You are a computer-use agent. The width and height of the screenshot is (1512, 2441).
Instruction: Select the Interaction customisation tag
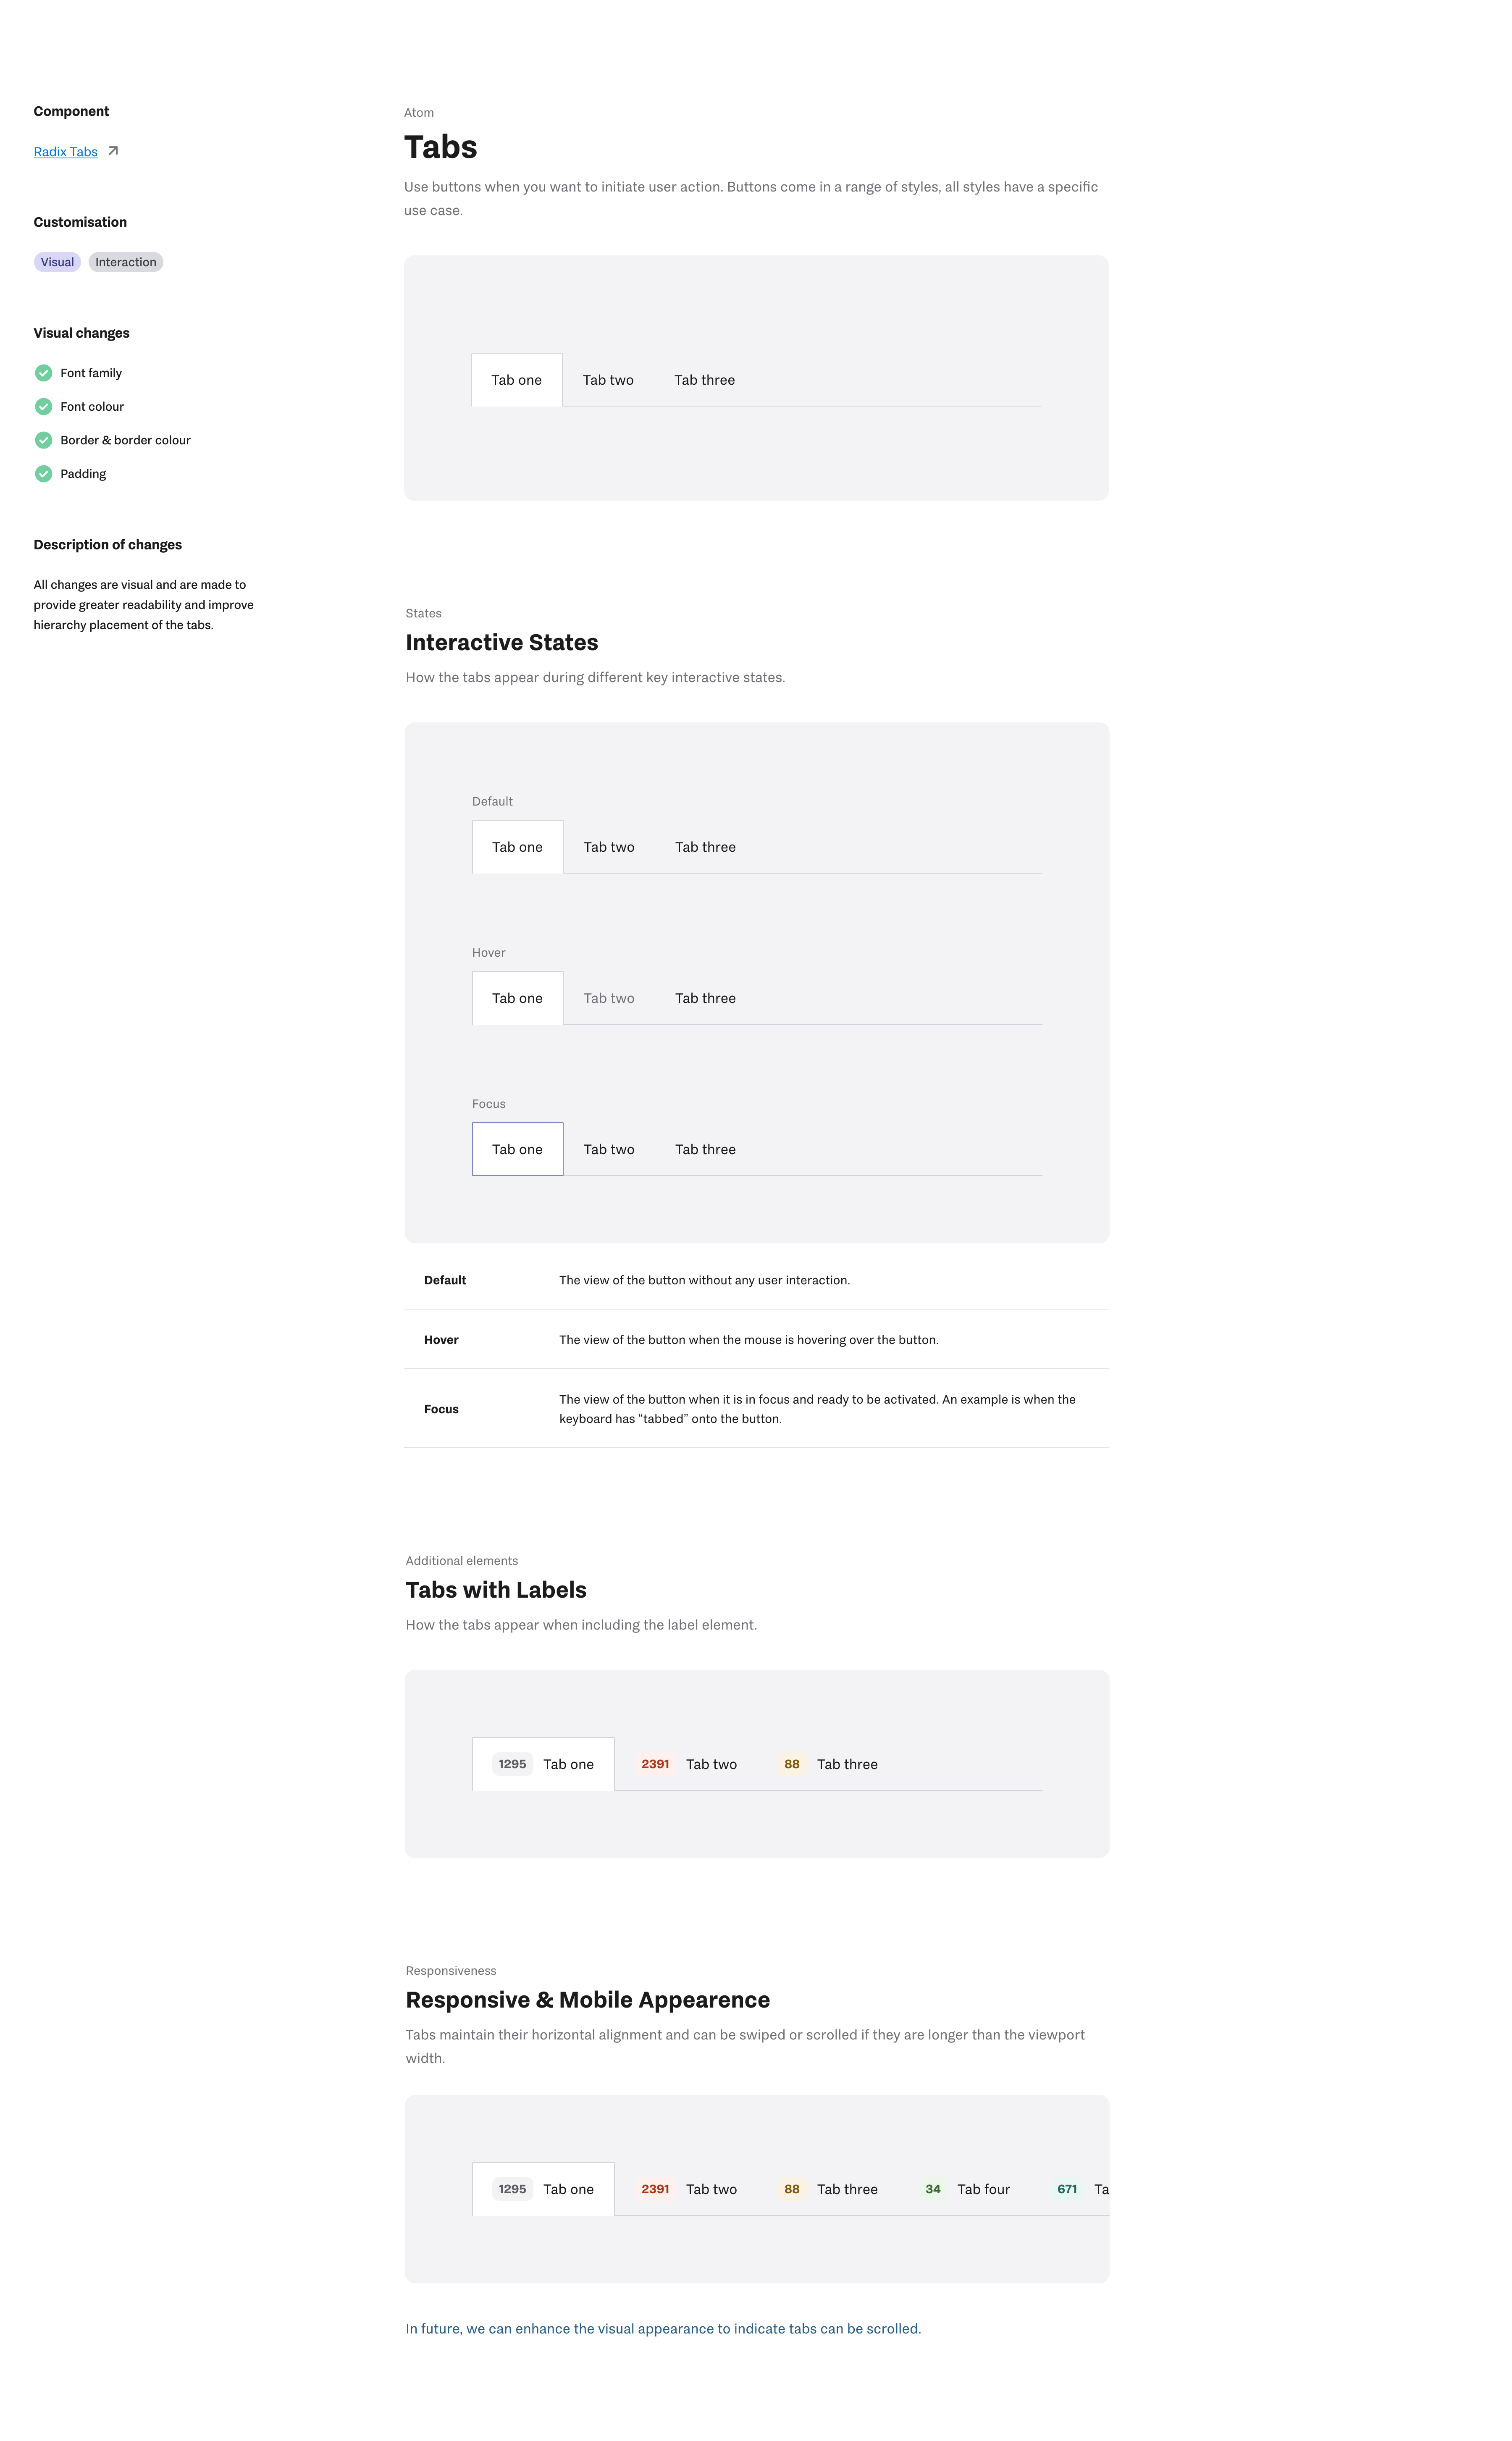click(126, 262)
